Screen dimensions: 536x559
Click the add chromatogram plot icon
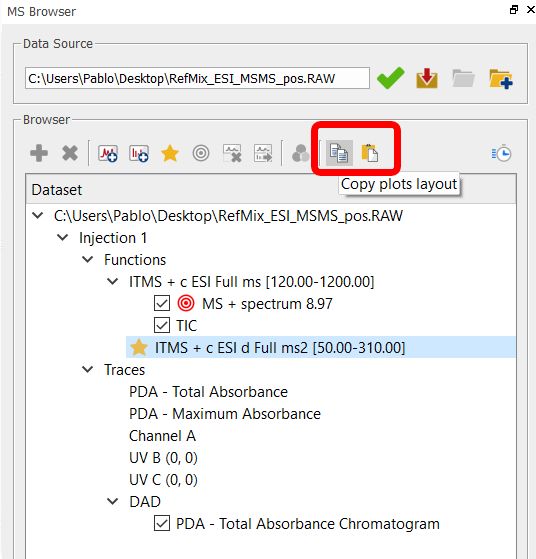coord(108,153)
